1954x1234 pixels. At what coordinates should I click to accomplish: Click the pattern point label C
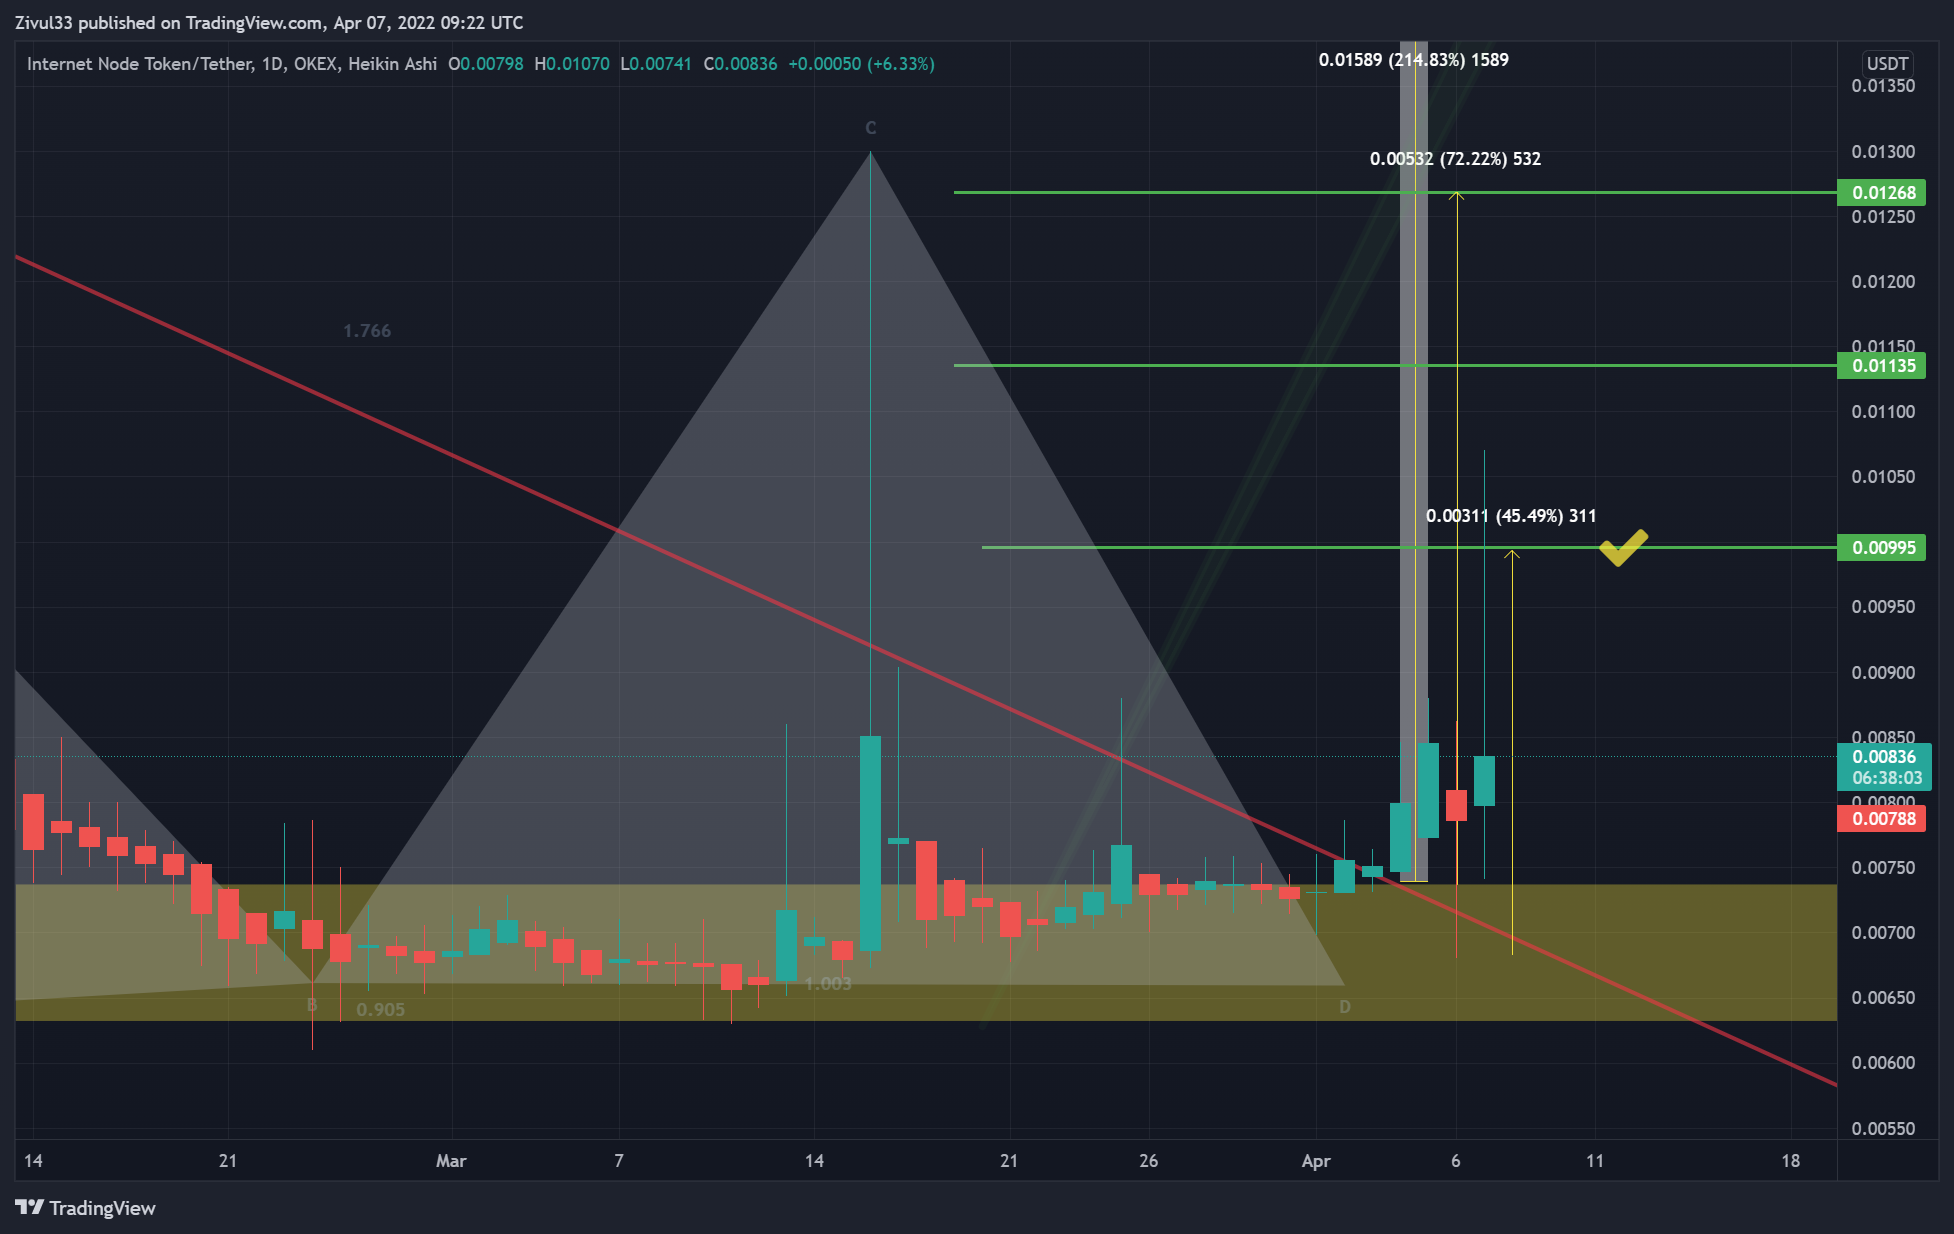pos(870,128)
